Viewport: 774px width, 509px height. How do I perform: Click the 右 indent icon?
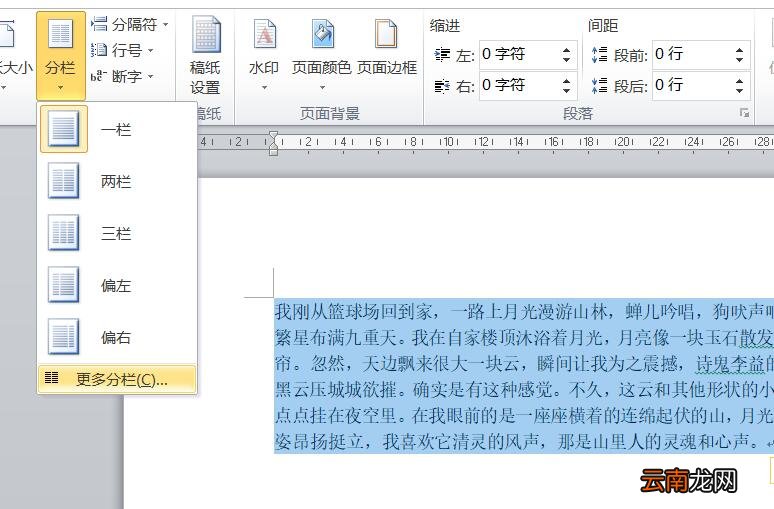click(442, 86)
